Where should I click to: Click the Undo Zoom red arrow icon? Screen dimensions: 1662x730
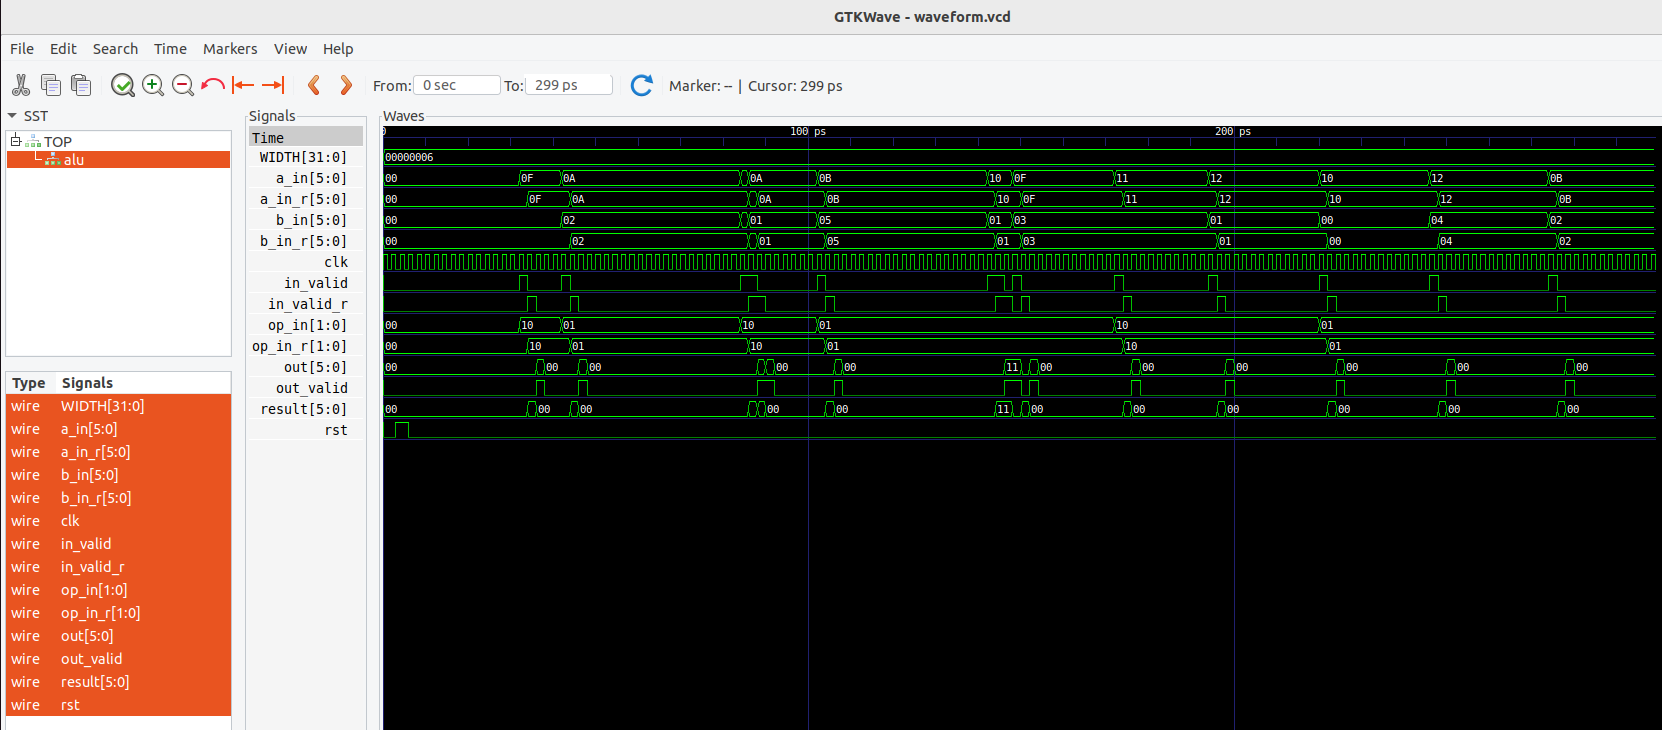[212, 85]
